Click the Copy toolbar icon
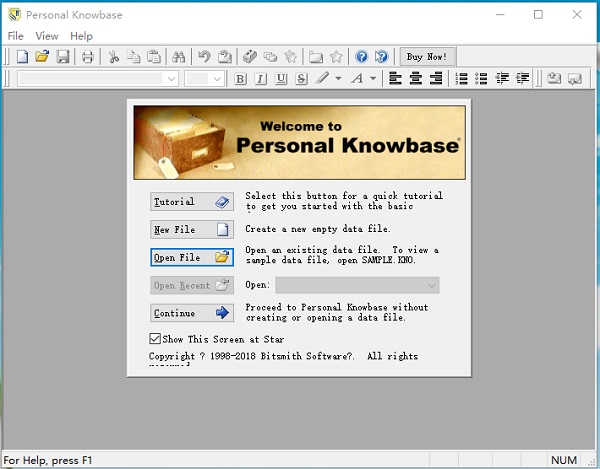The image size is (600, 469). pos(133,57)
